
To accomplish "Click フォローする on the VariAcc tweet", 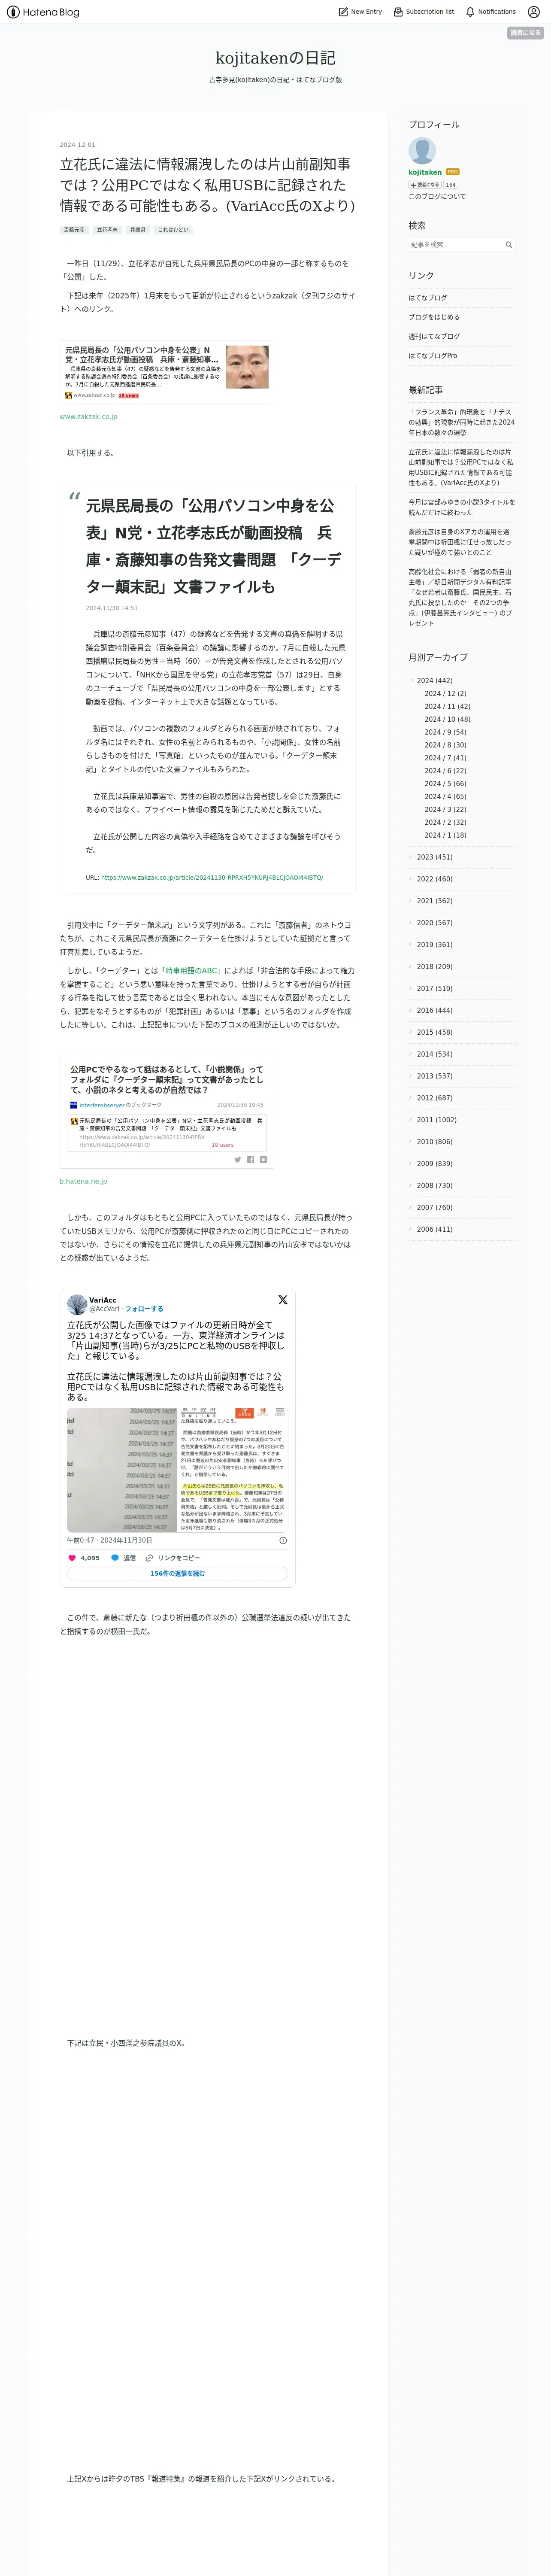I will pos(144,1308).
